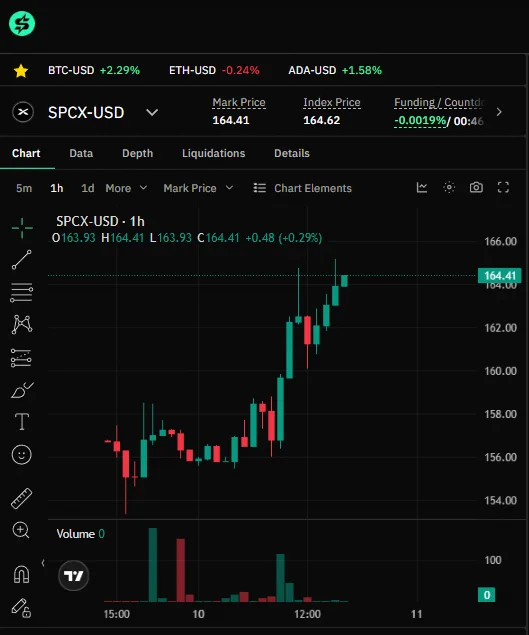
Task: Switch to the Details tab
Action: point(292,153)
